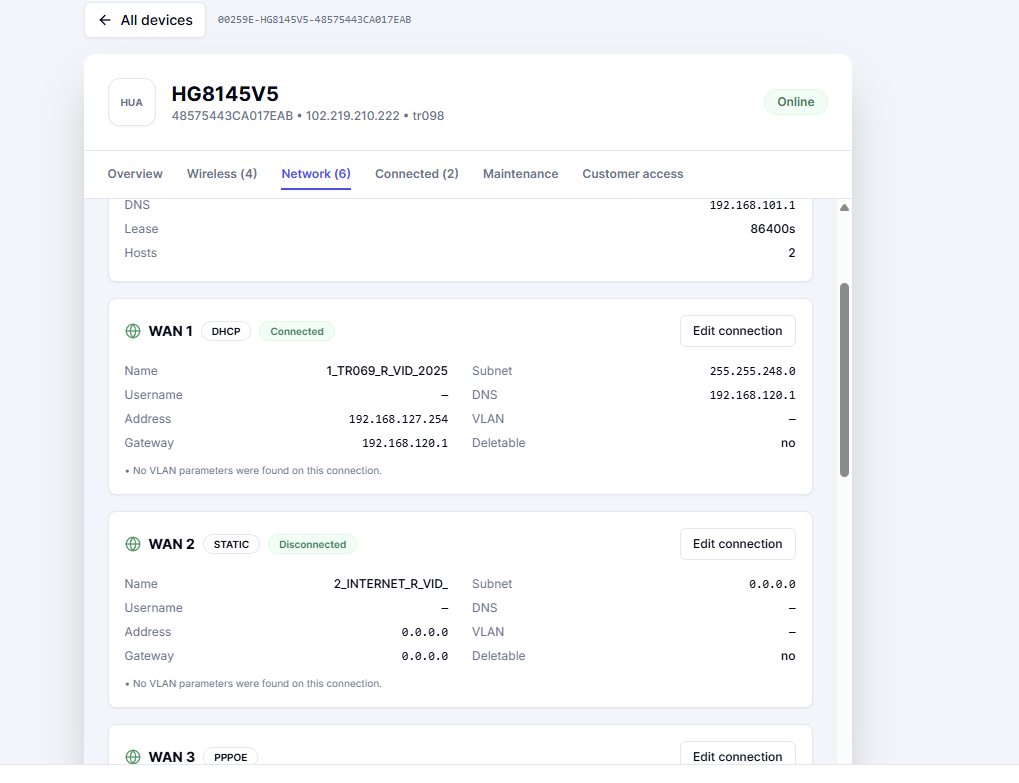
Task: Click WAN 2 Deletable value no
Action: [x=788, y=656]
